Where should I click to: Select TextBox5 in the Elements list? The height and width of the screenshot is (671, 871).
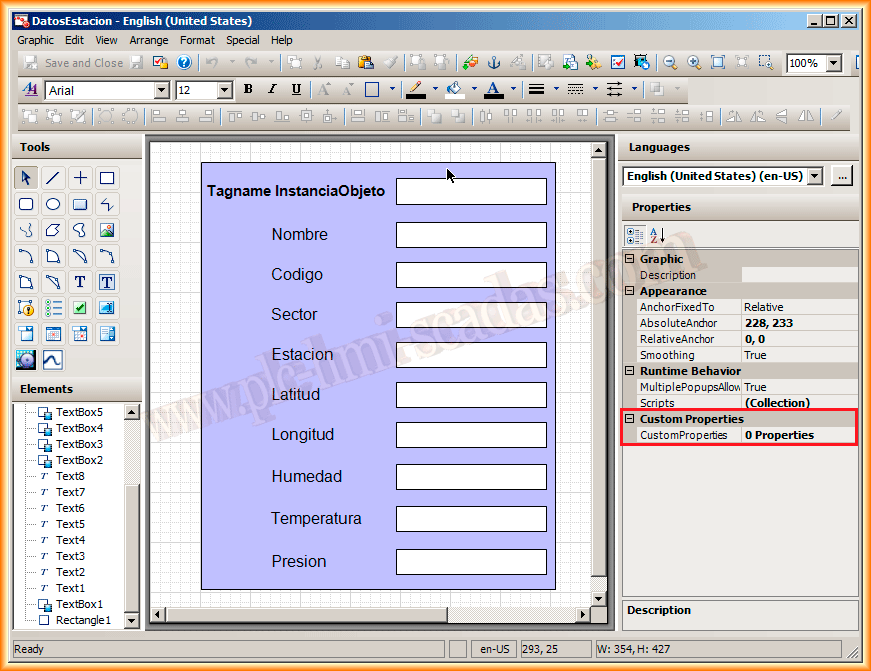tap(79, 412)
